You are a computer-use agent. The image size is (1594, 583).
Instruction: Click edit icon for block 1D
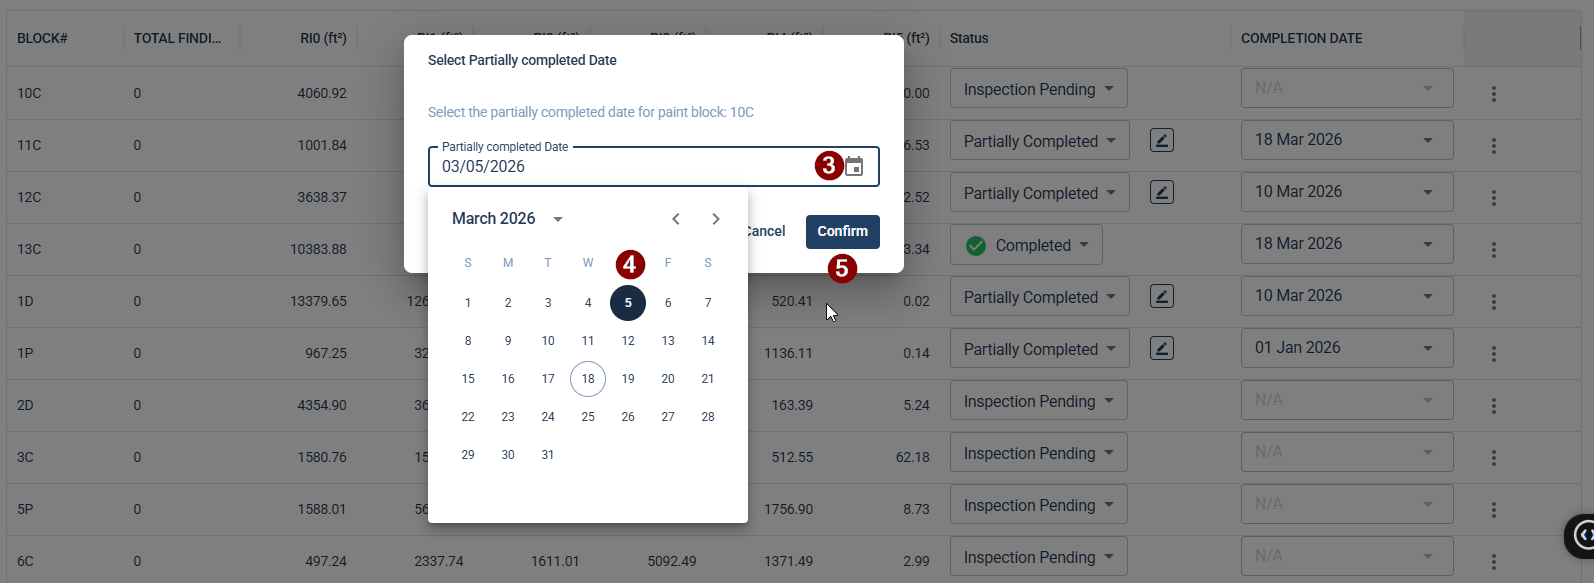(x=1161, y=297)
